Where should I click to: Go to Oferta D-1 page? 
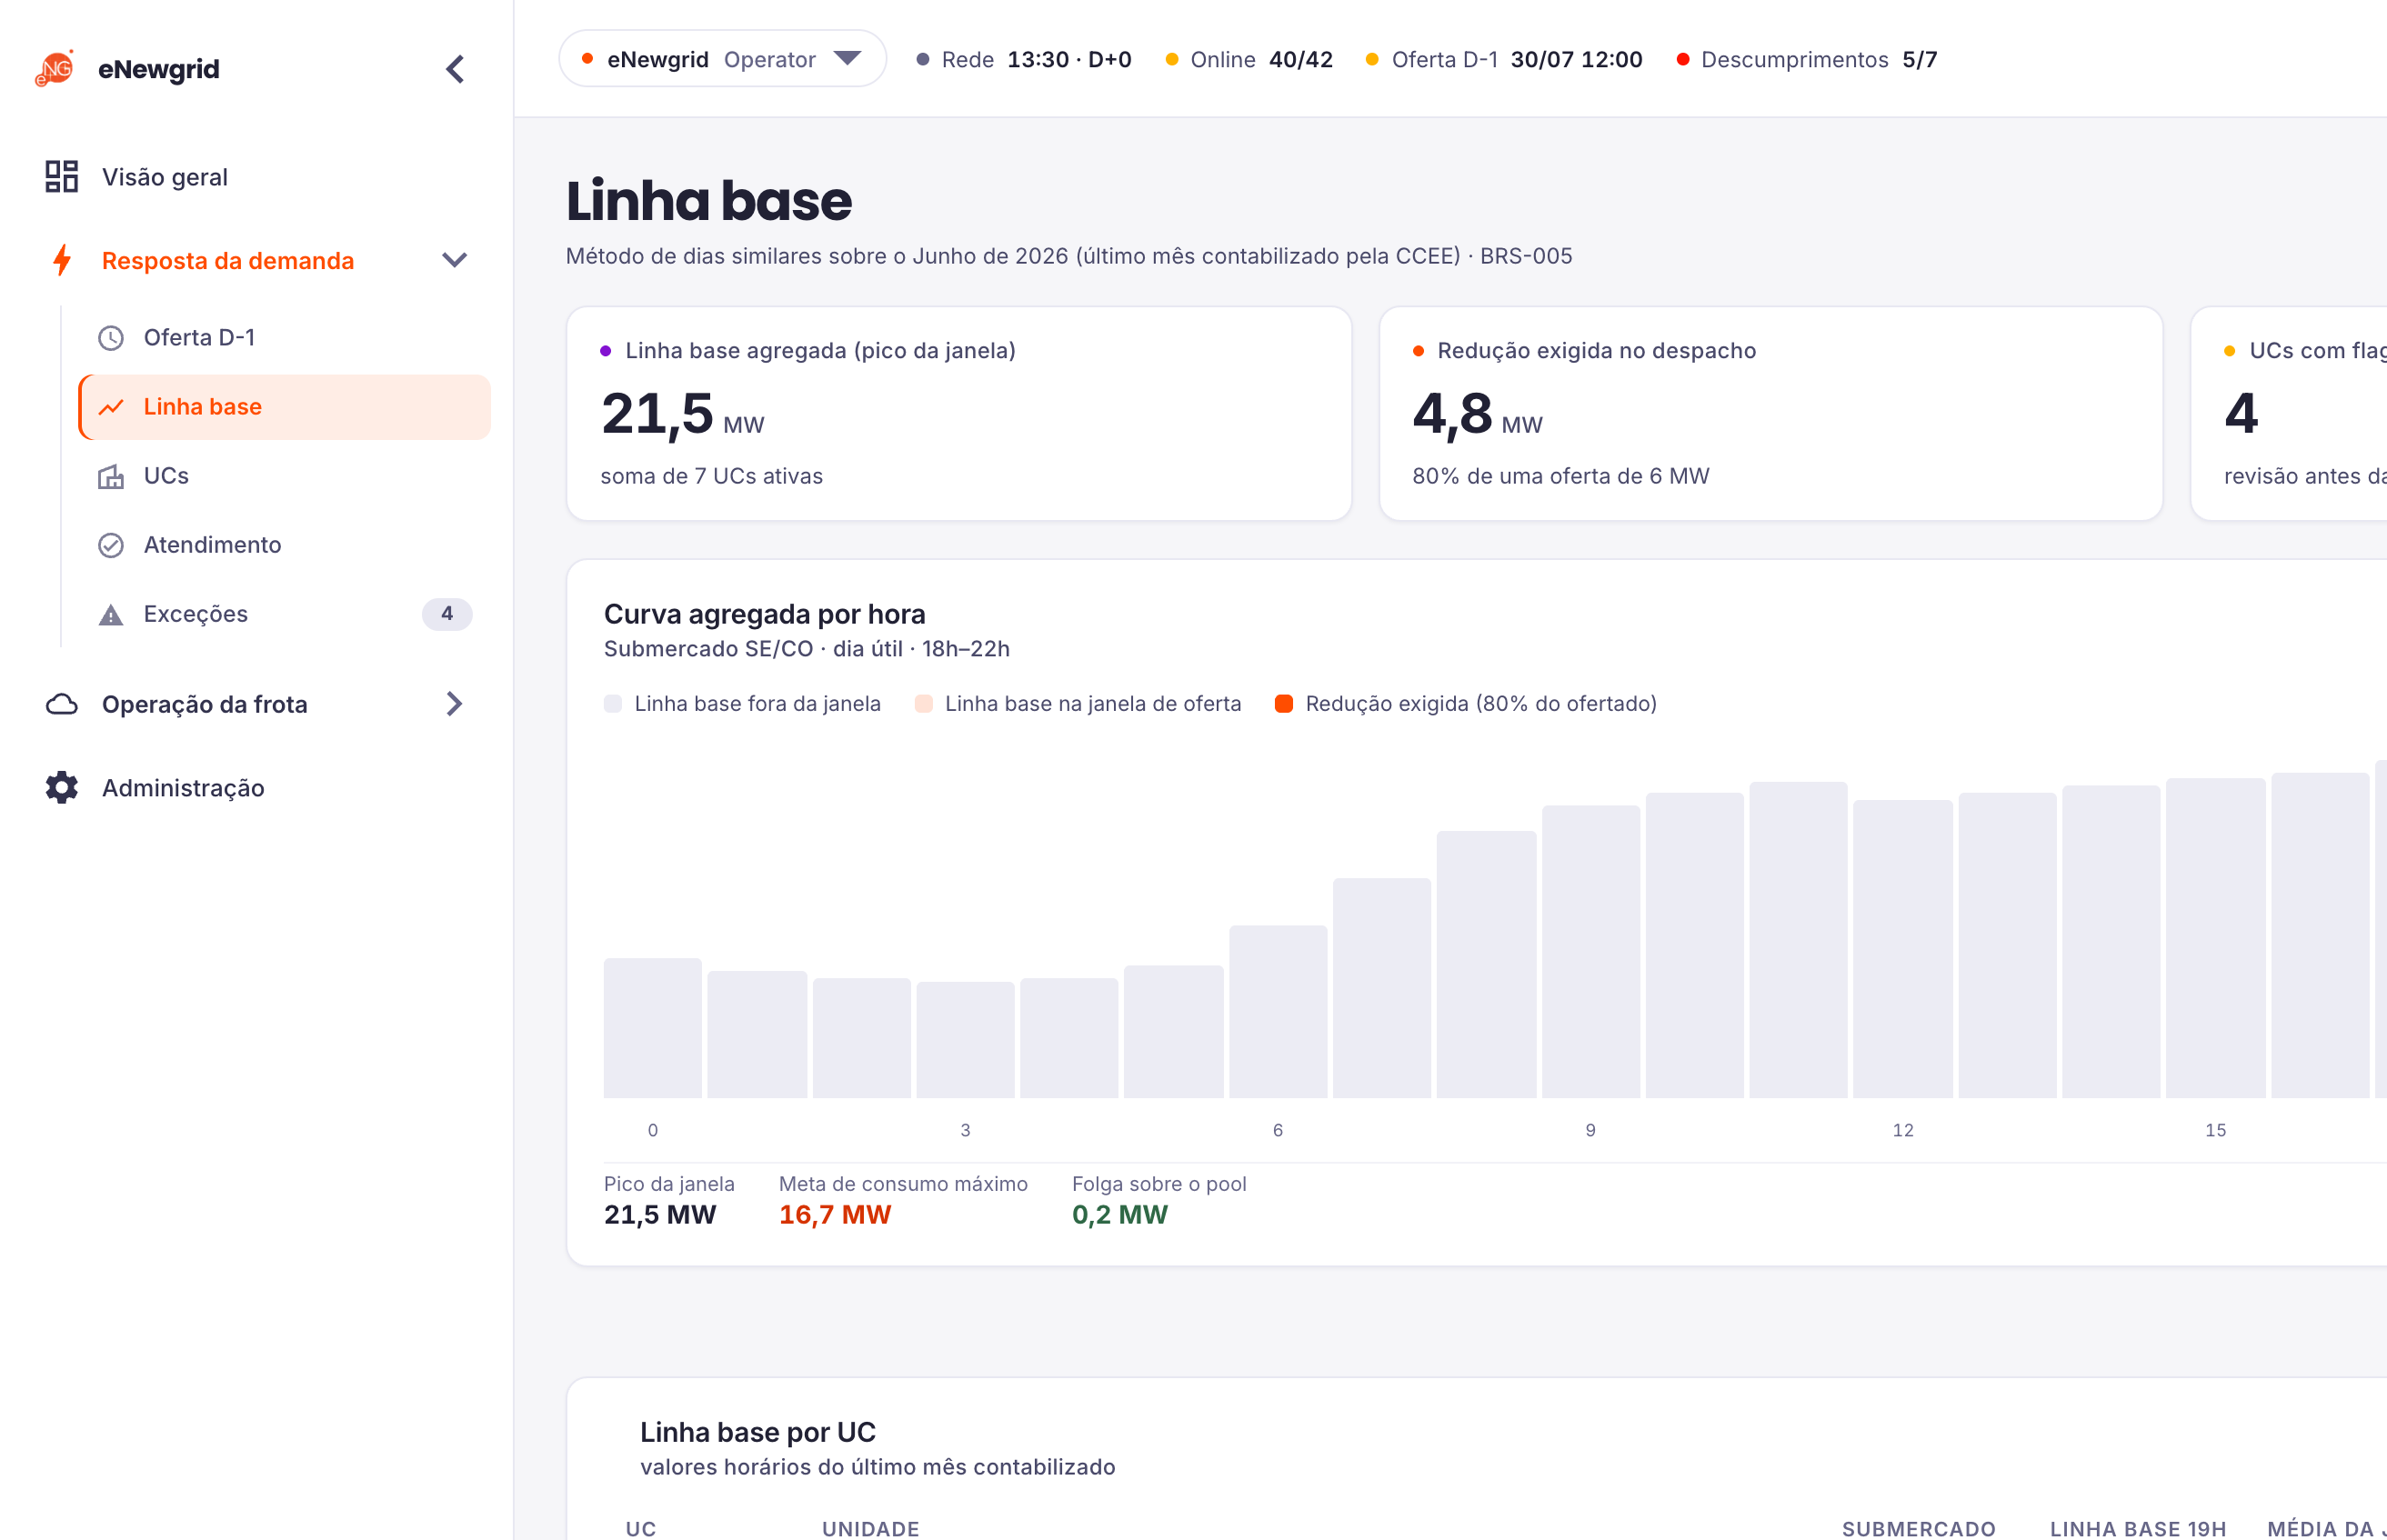point(284,338)
